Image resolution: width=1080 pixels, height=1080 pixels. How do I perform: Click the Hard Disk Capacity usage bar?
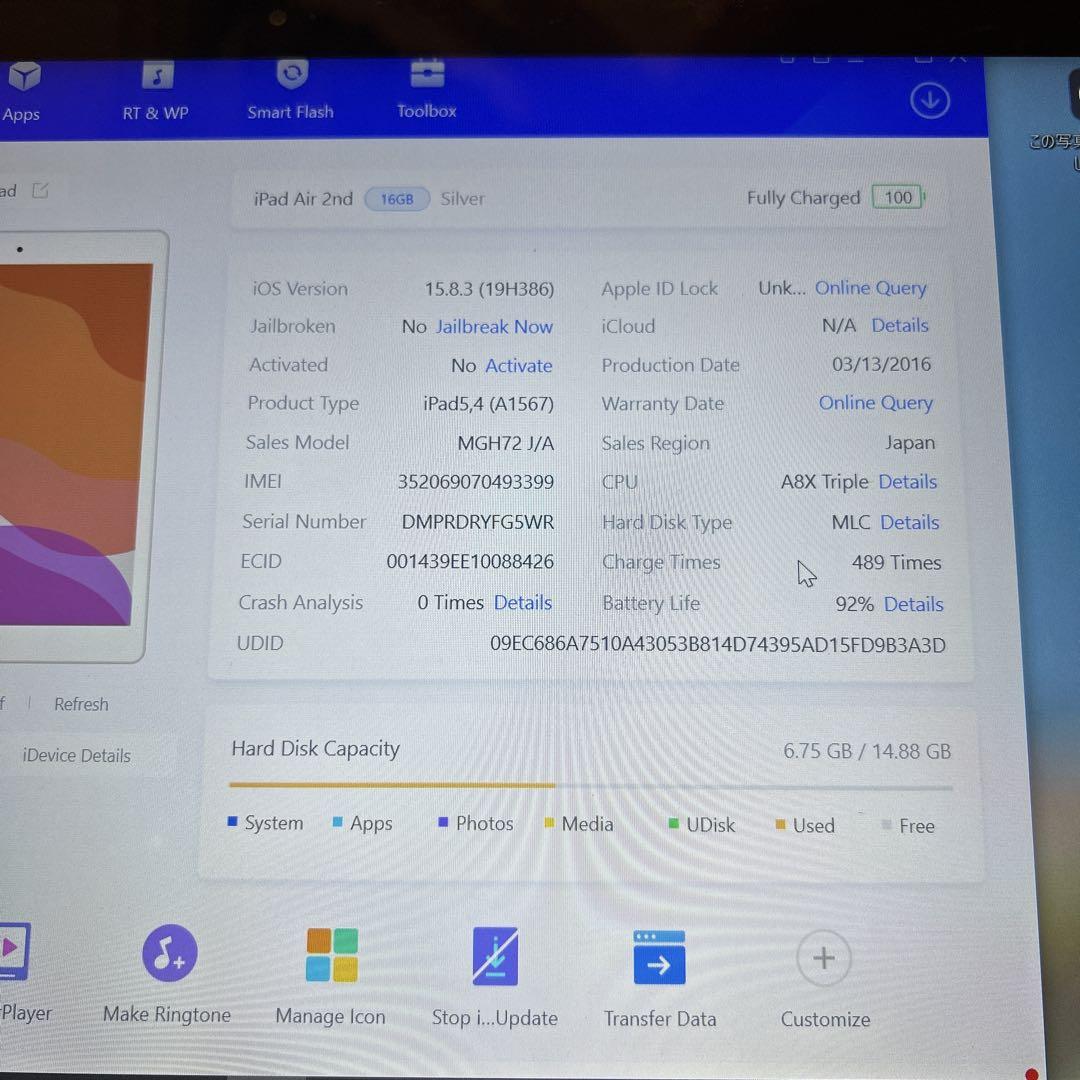pos(591,785)
